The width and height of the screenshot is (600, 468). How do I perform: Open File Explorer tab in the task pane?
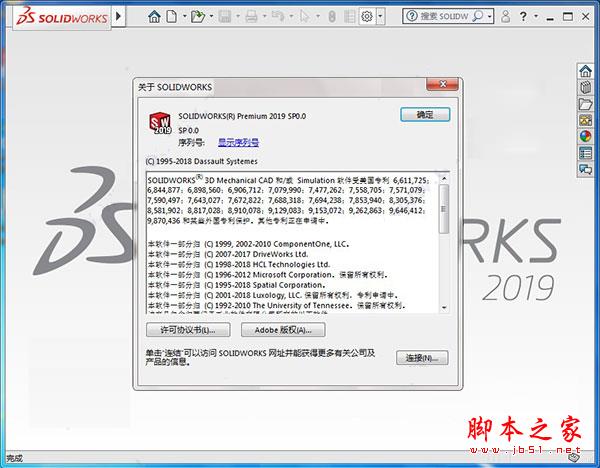point(585,104)
